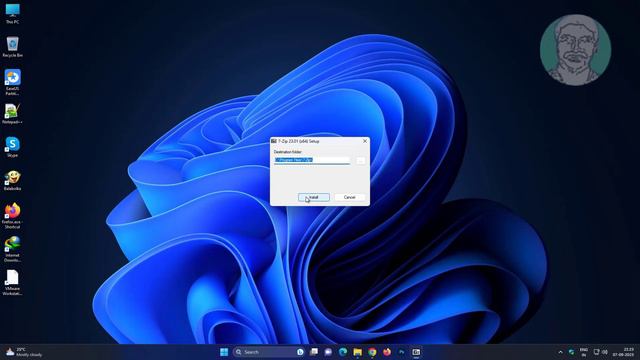The width and height of the screenshot is (640, 360).
Task: Open the weather widget on the taskbar
Action: [x=24, y=352]
